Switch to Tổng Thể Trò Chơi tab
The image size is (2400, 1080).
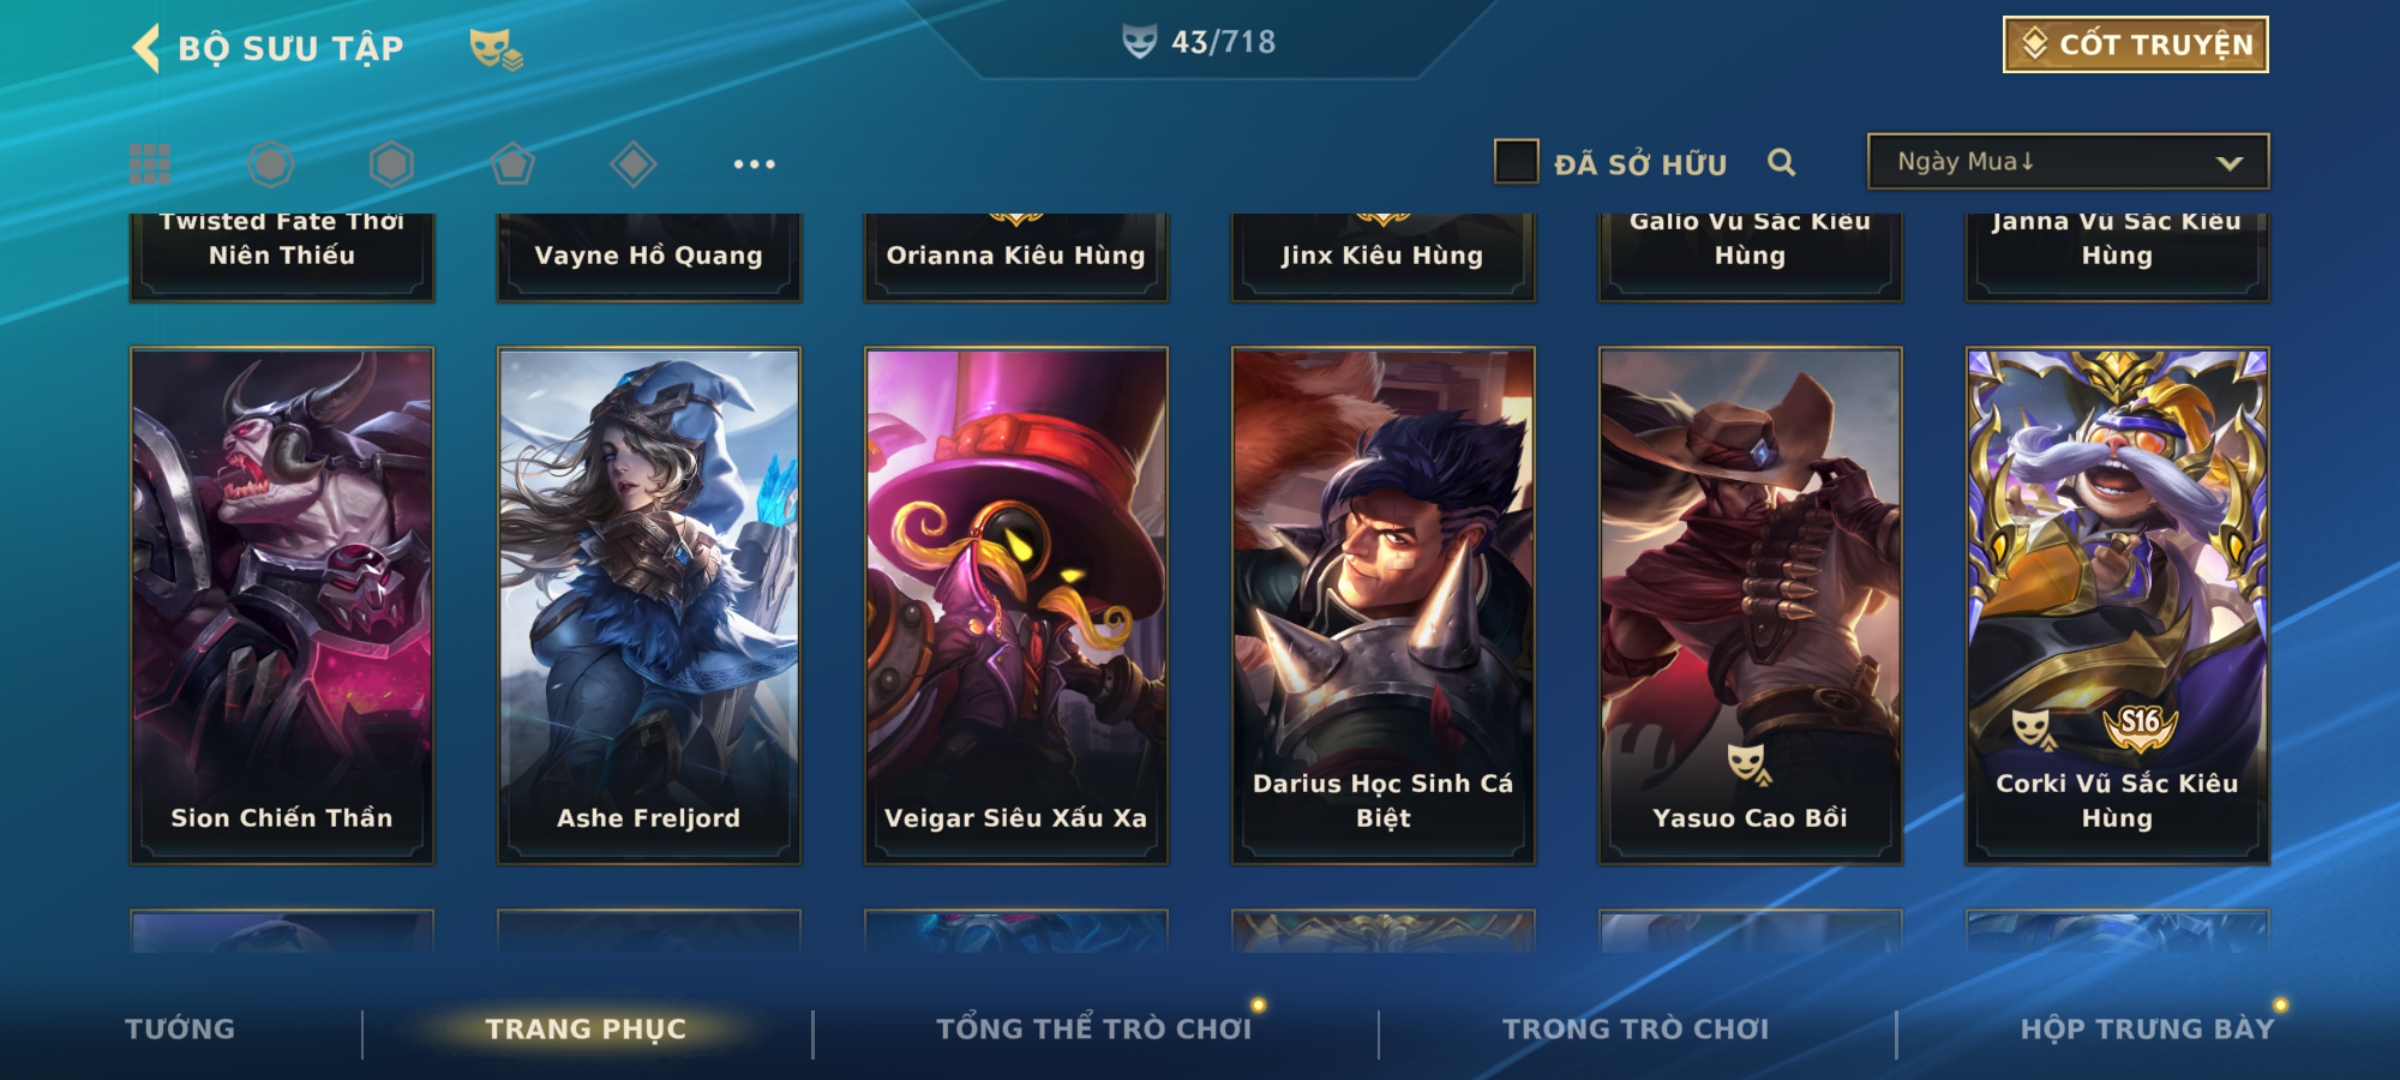point(1094,1029)
